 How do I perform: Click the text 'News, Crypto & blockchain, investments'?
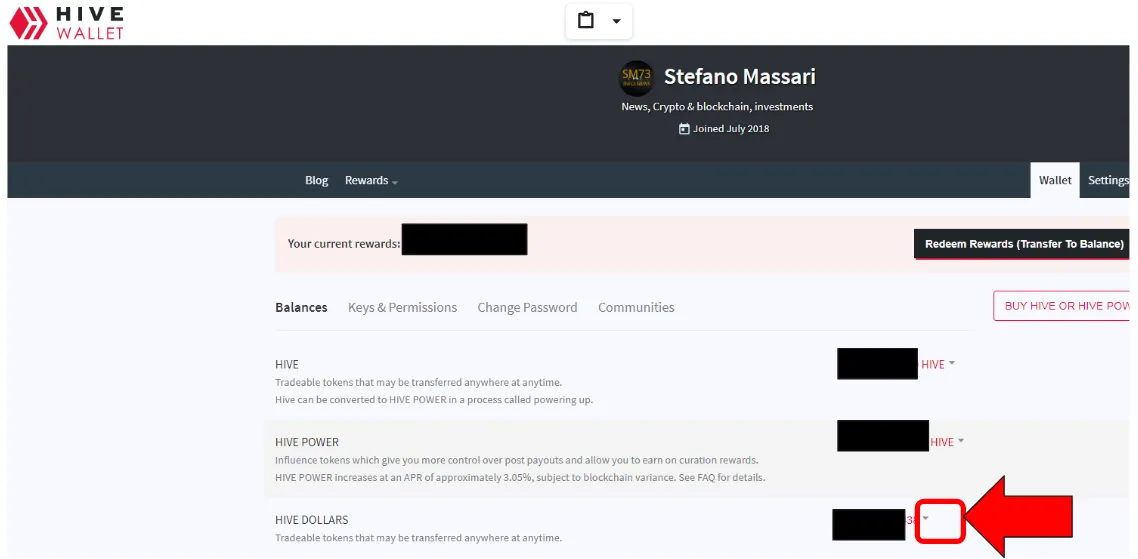(x=717, y=107)
